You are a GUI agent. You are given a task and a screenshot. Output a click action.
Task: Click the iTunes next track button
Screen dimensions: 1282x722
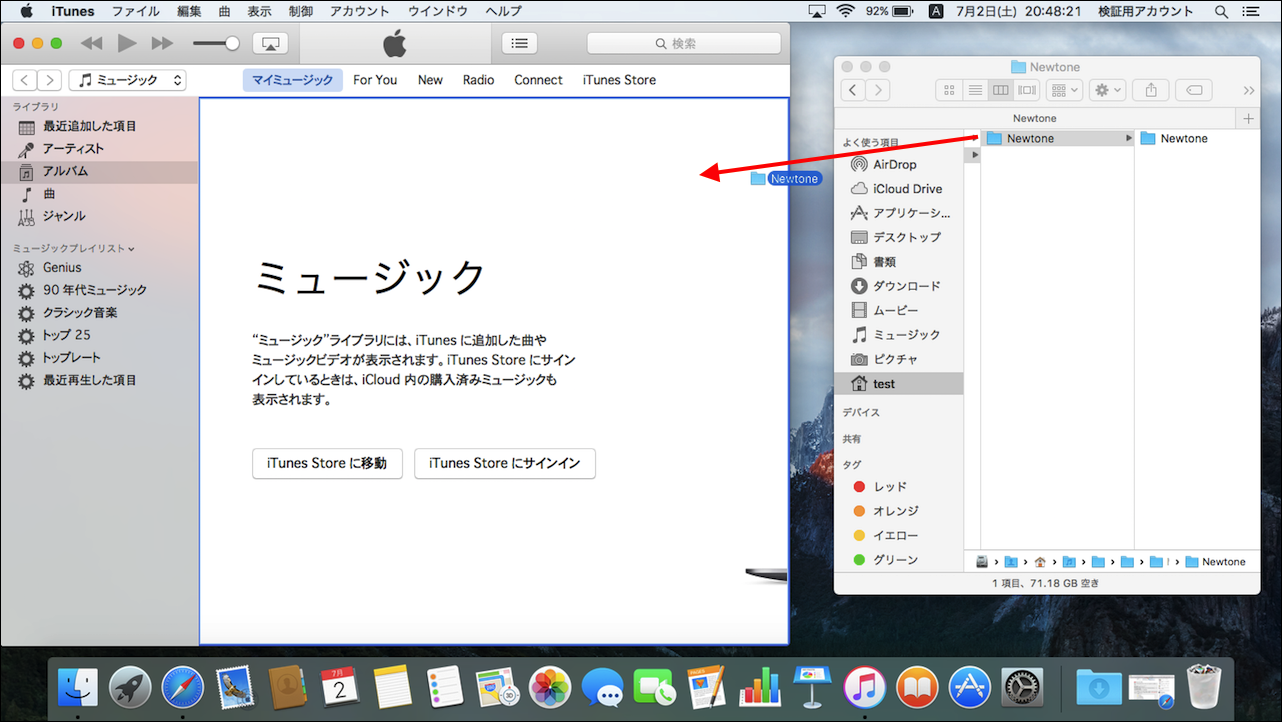(x=162, y=44)
